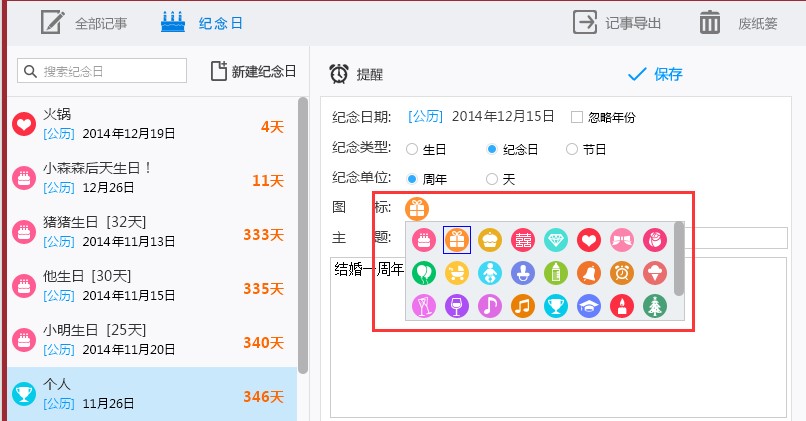This screenshot has height=421, width=806.
Task: Open the 火锅 anniversary entry
Action: coord(153,124)
